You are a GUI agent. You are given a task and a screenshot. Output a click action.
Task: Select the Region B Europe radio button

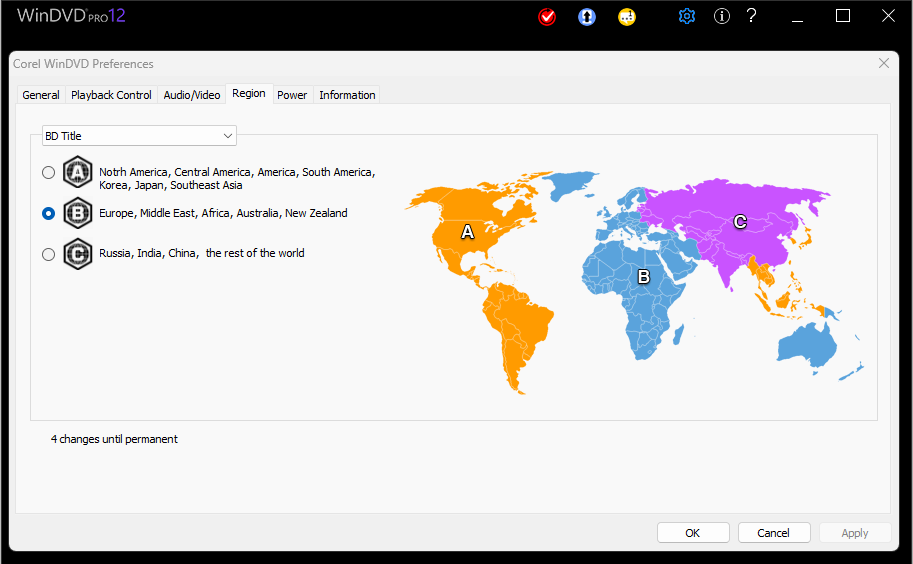point(49,213)
